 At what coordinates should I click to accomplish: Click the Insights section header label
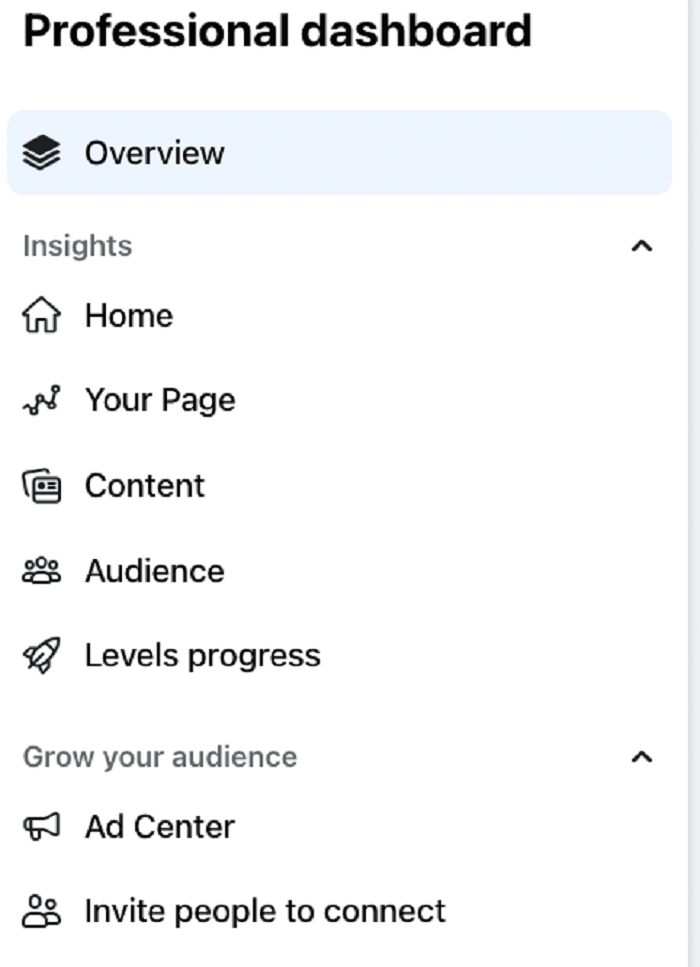click(77, 246)
